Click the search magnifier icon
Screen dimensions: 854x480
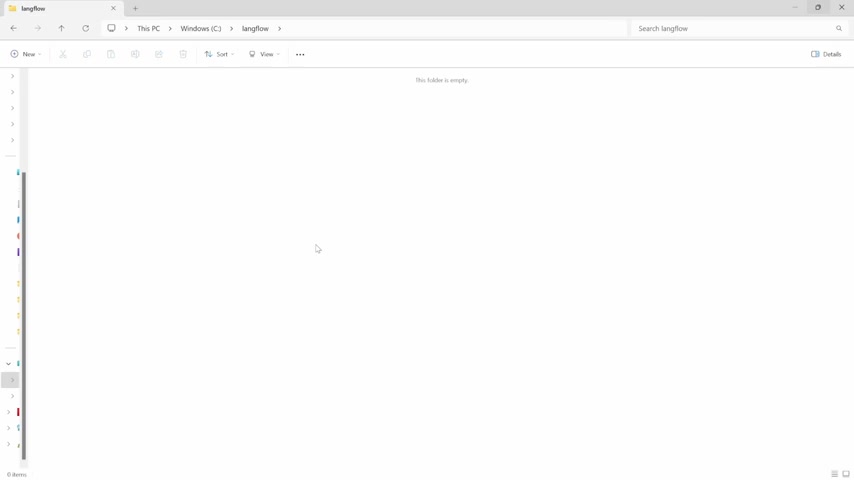tap(838, 28)
